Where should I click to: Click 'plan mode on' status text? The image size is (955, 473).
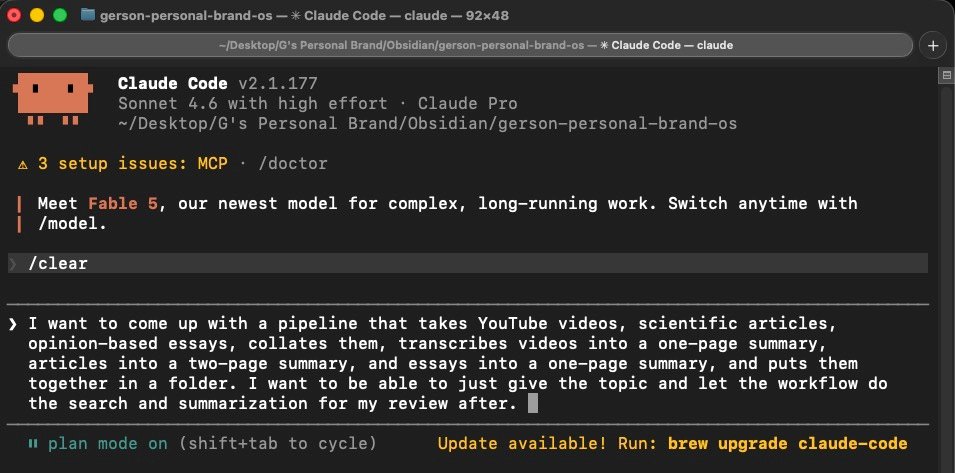[x=108, y=444]
